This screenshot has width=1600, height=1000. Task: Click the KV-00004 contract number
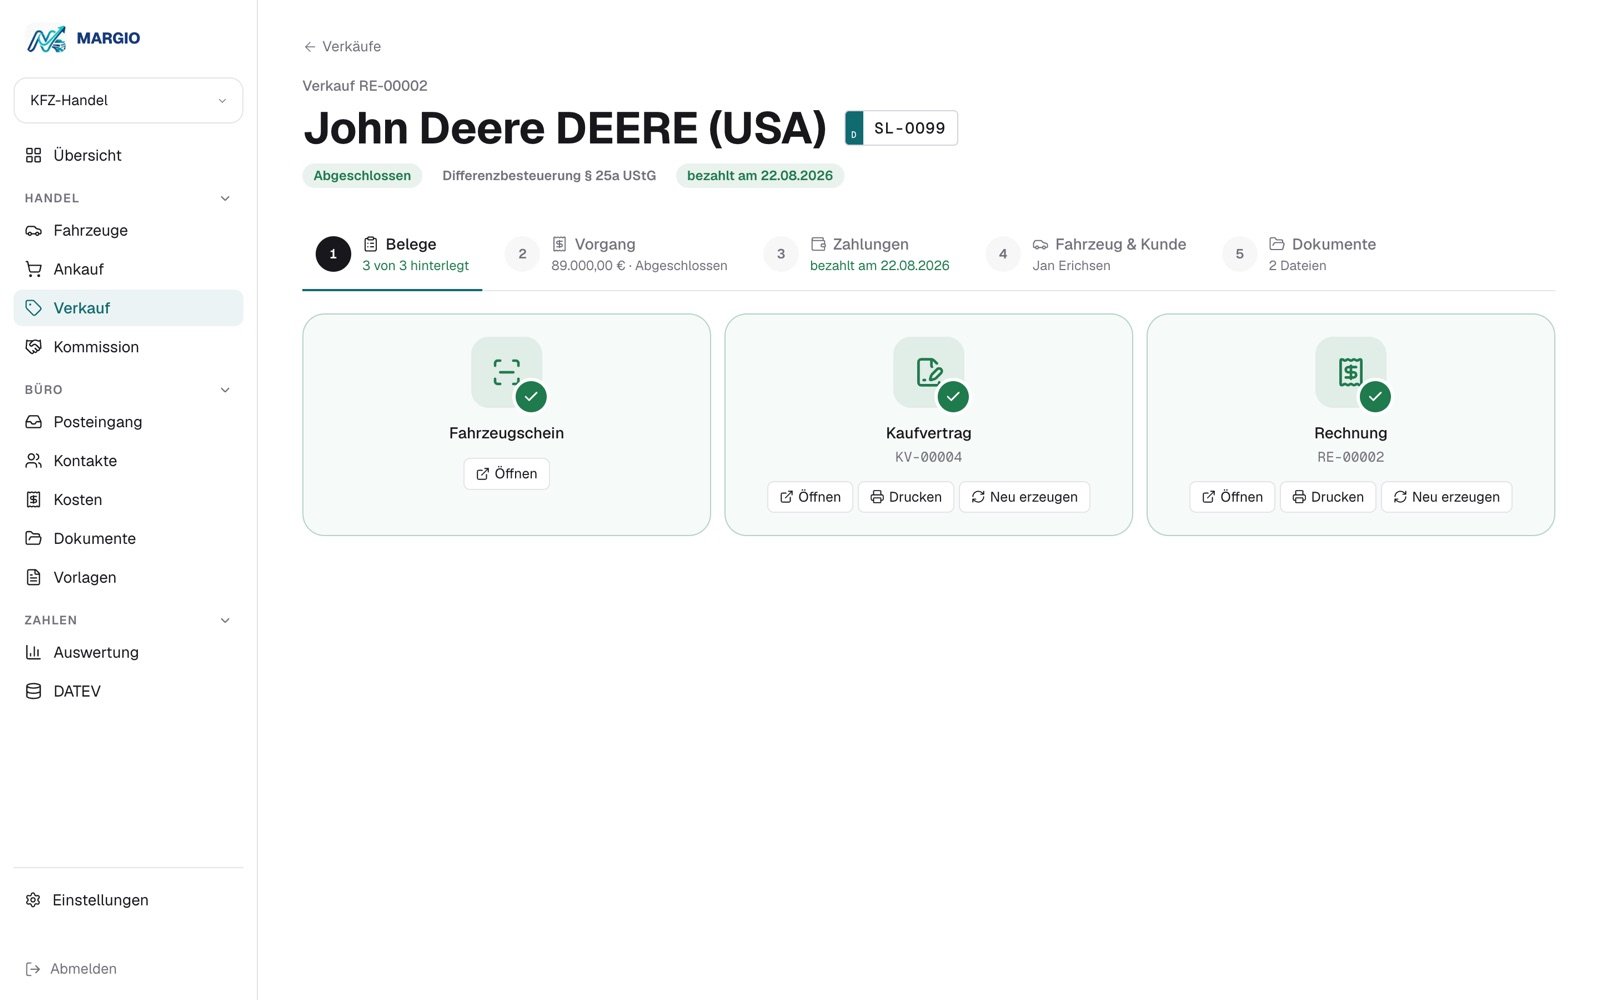coord(928,457)
